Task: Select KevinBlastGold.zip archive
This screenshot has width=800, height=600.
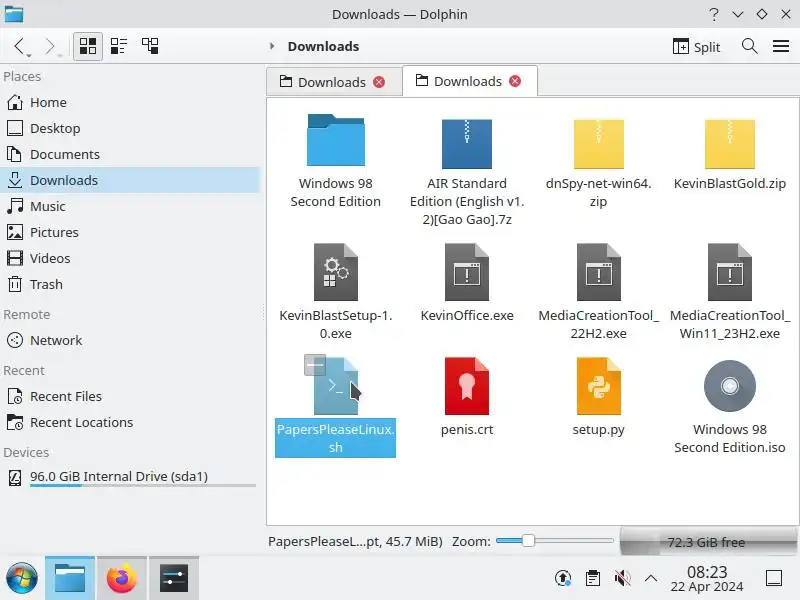Action: (730, 153)
